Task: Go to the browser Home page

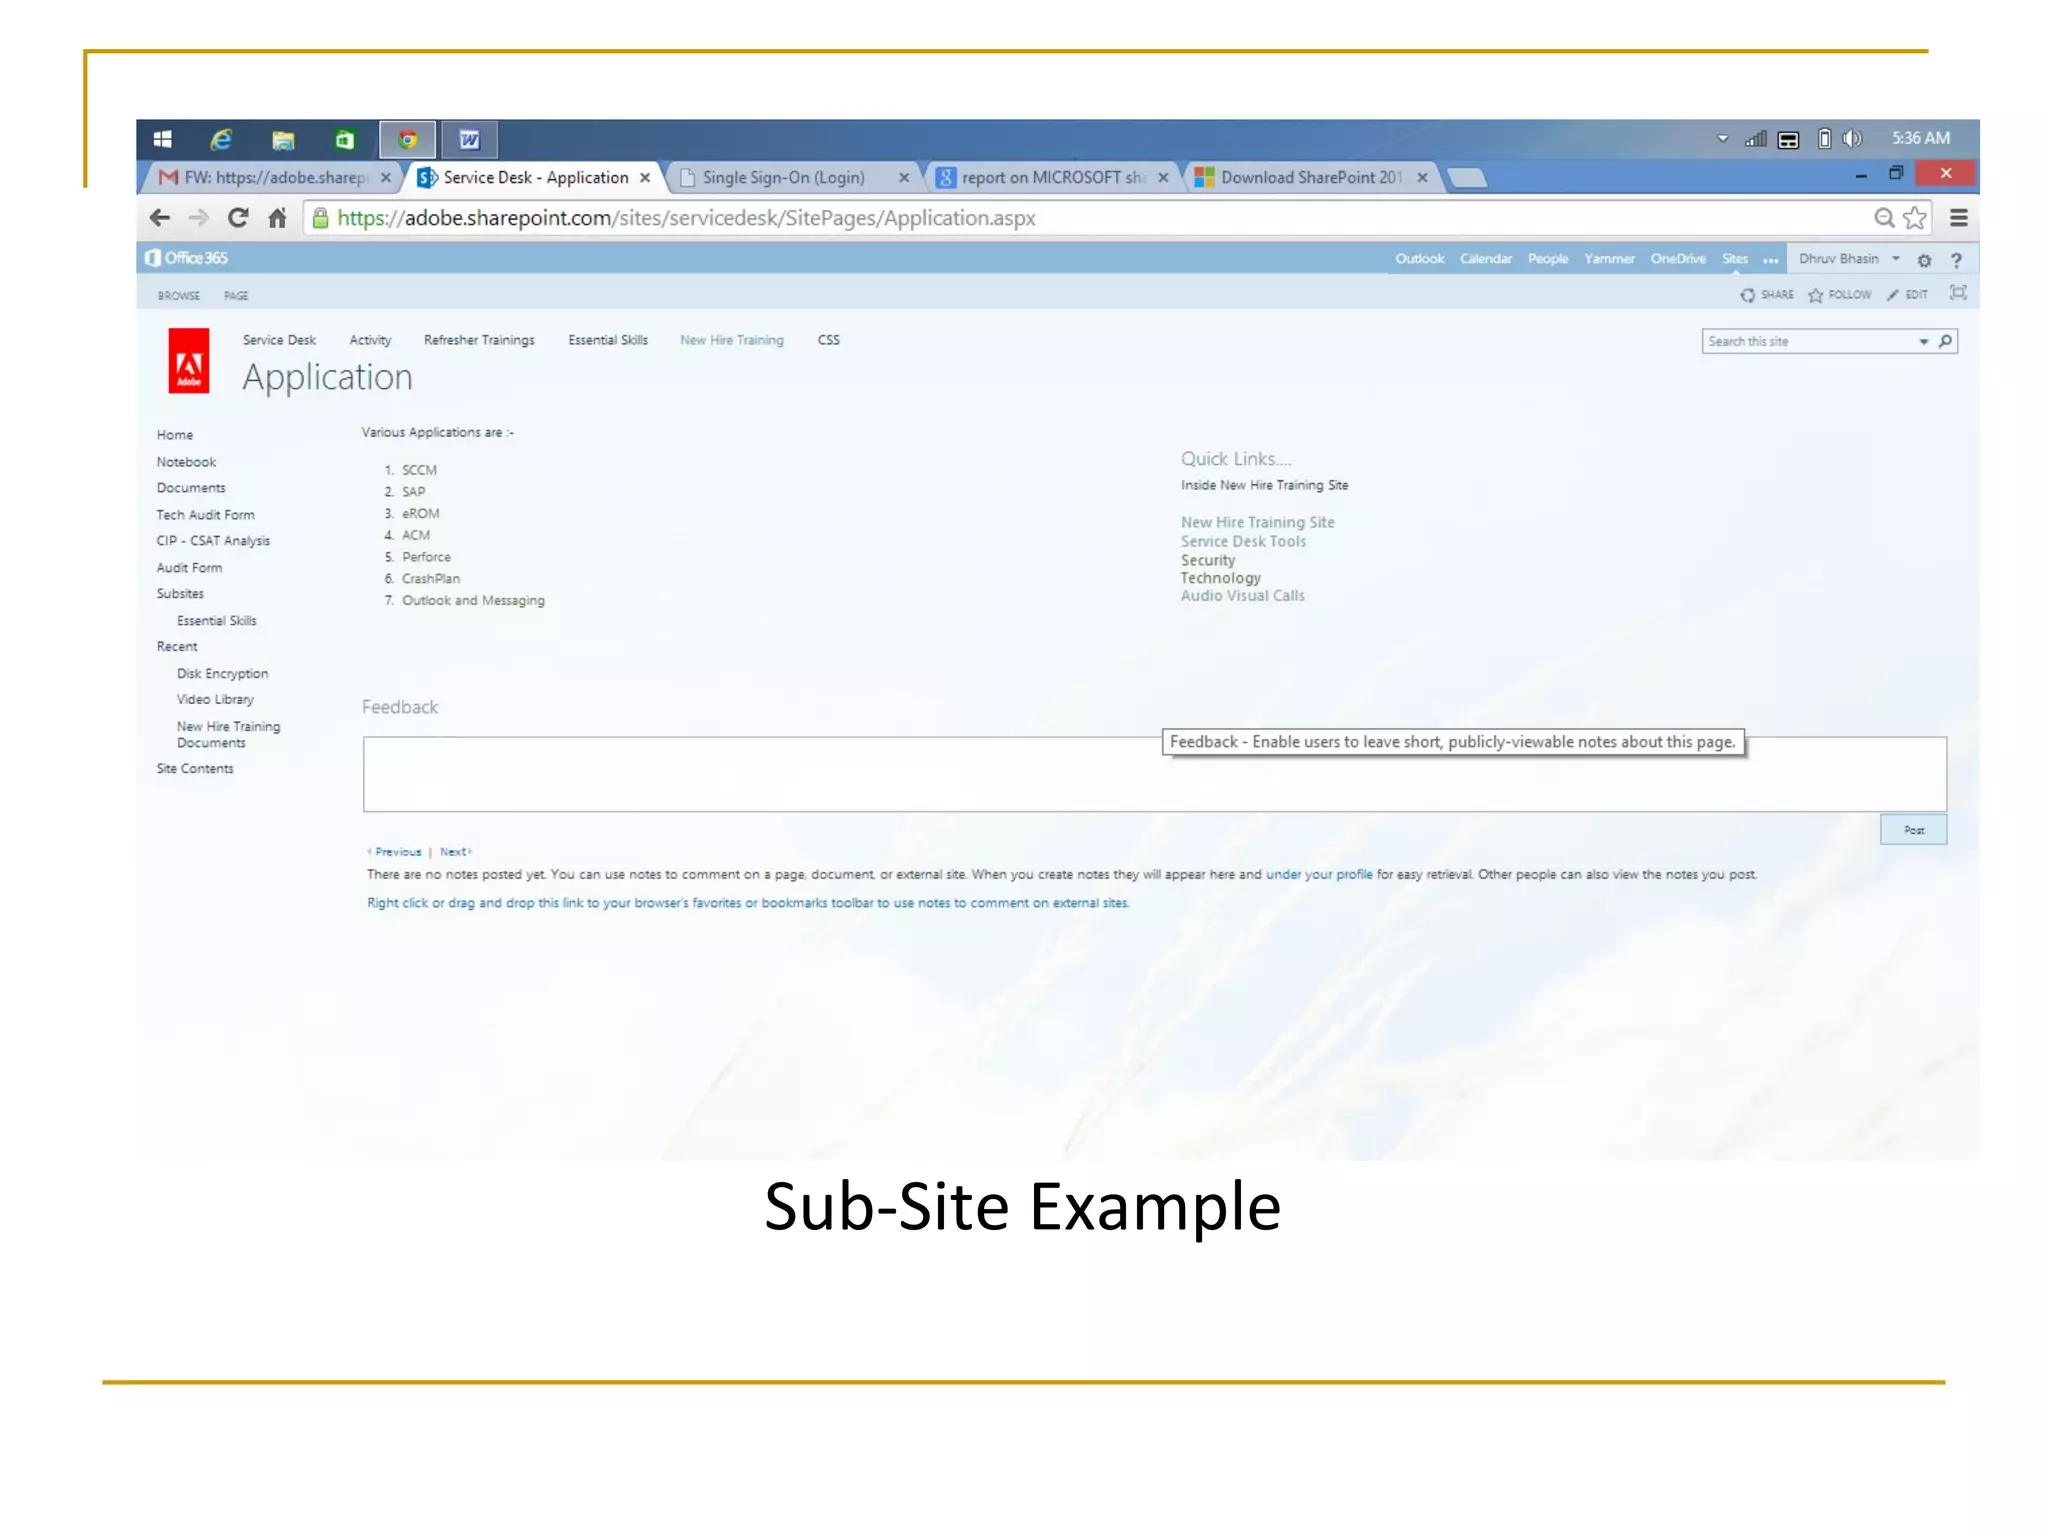Action: (277, 218)
